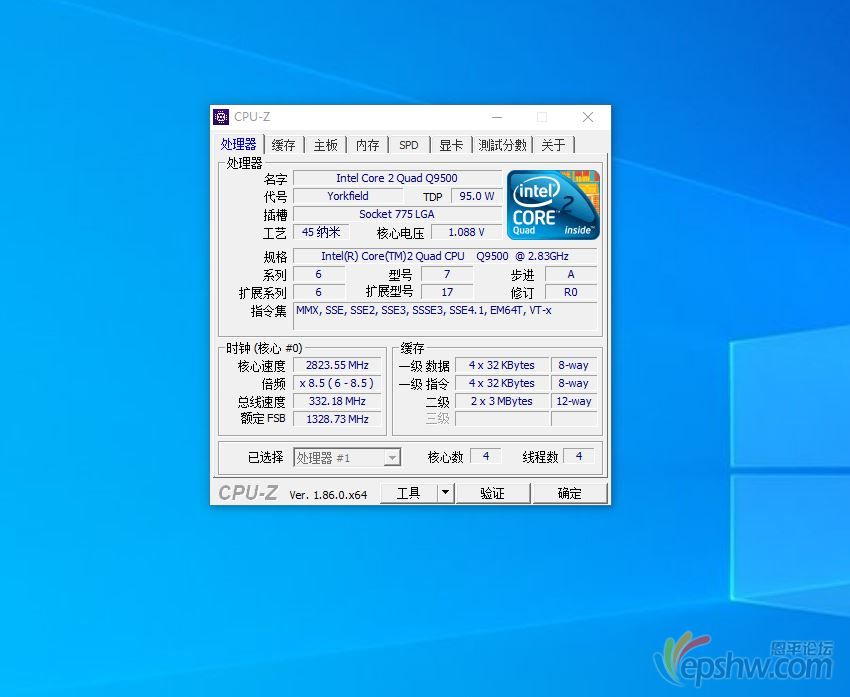Click the Ver. 1.86.0.x64 version text
This screenshot has width=850, height=697.
(x=328, y=495)
